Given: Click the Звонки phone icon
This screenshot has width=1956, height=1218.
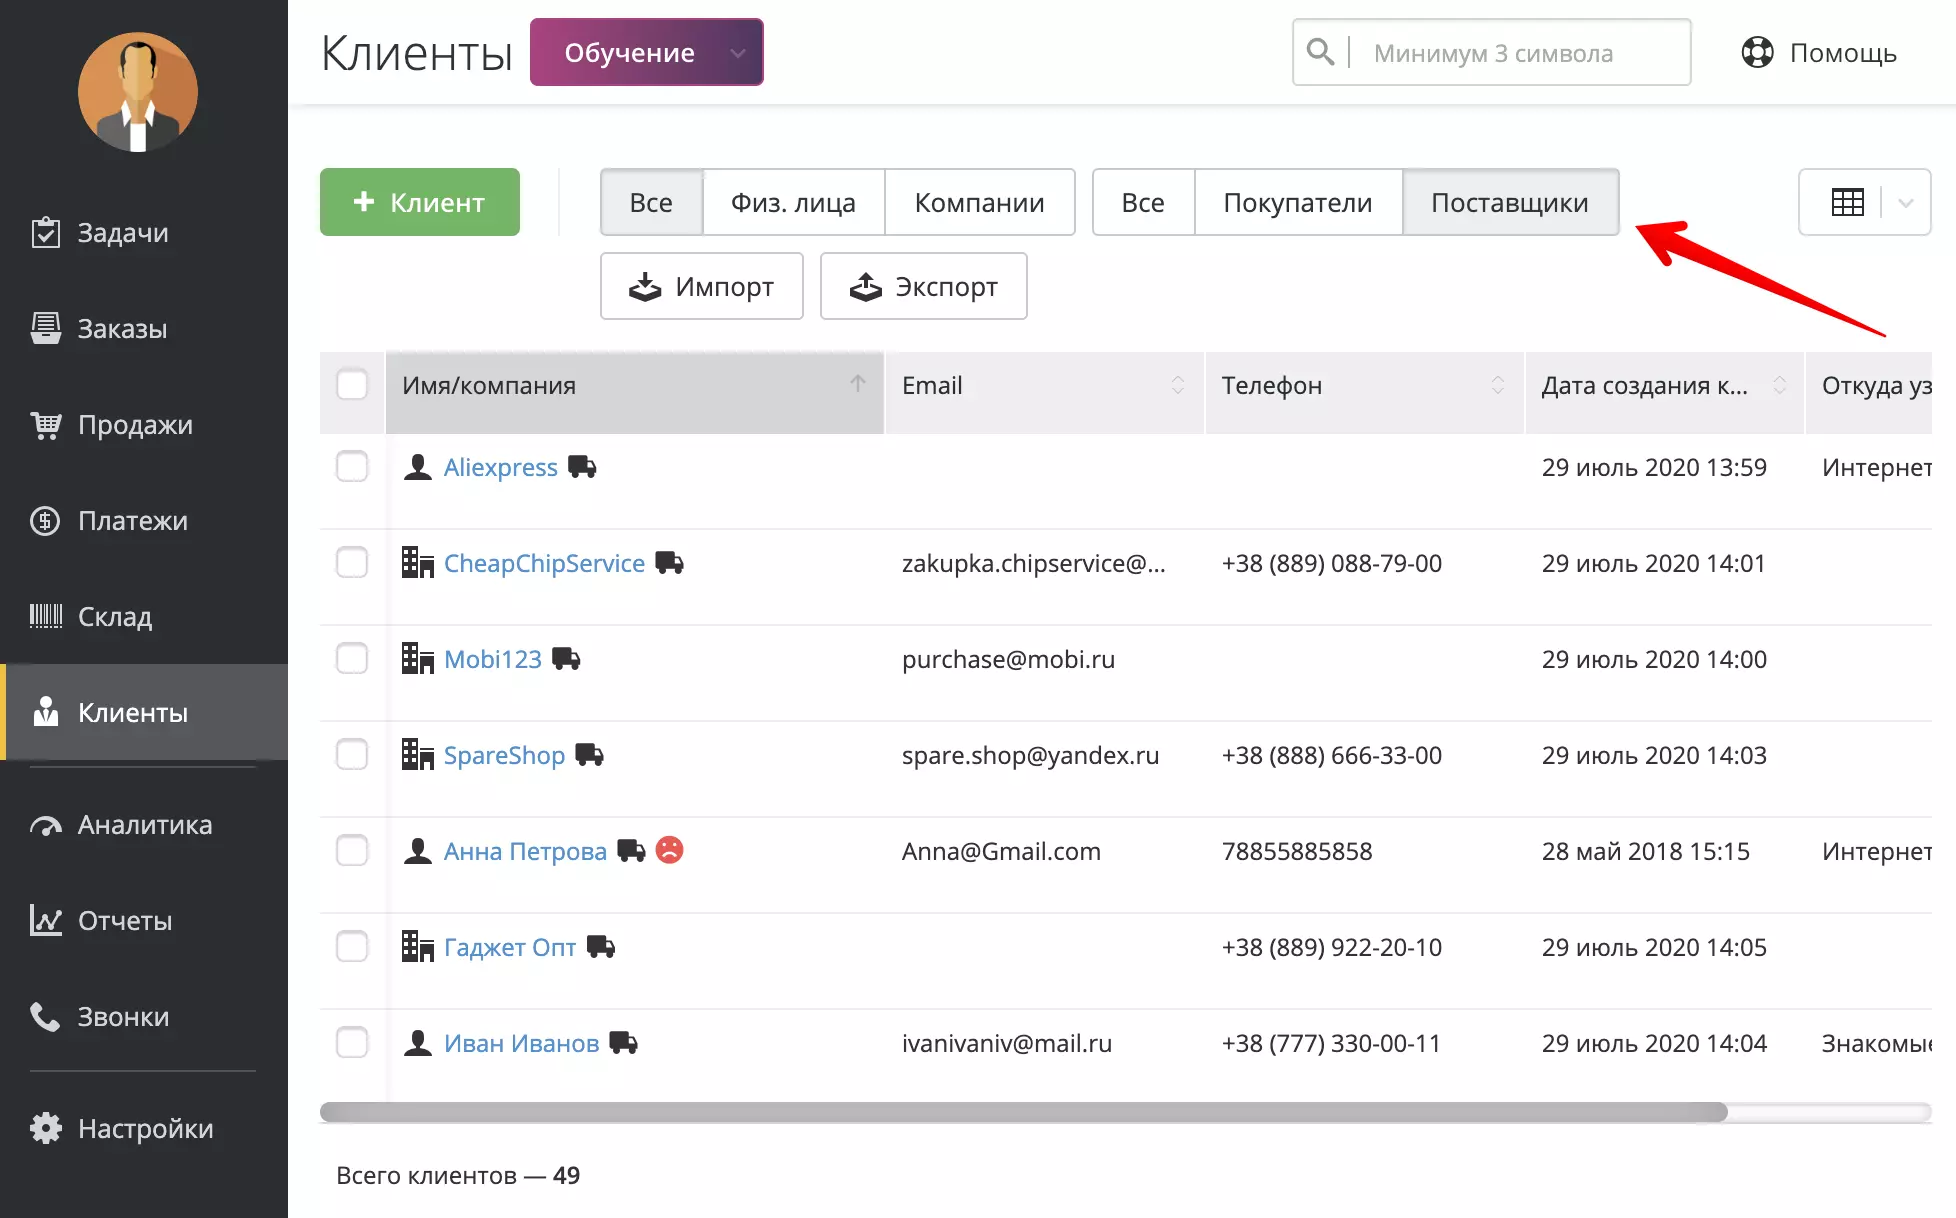Looking at the screenshot, I should point(45,1016).
